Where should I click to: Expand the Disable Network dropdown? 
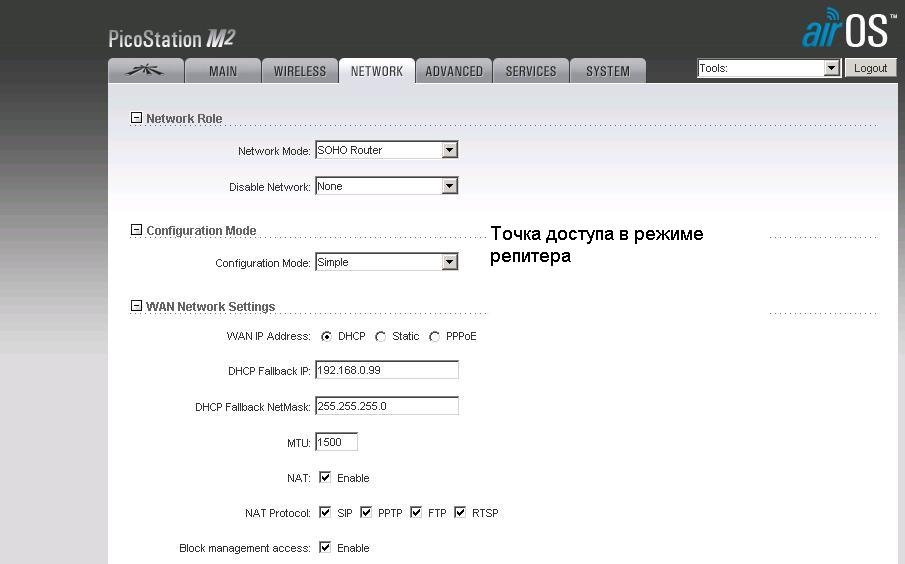coord(386,186)
